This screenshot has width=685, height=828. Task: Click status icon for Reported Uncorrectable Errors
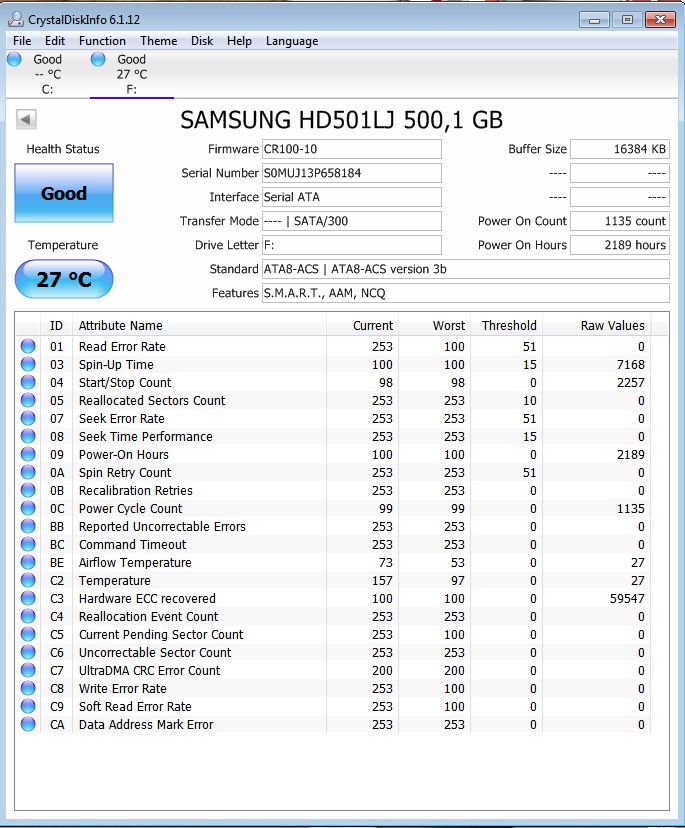28,526
